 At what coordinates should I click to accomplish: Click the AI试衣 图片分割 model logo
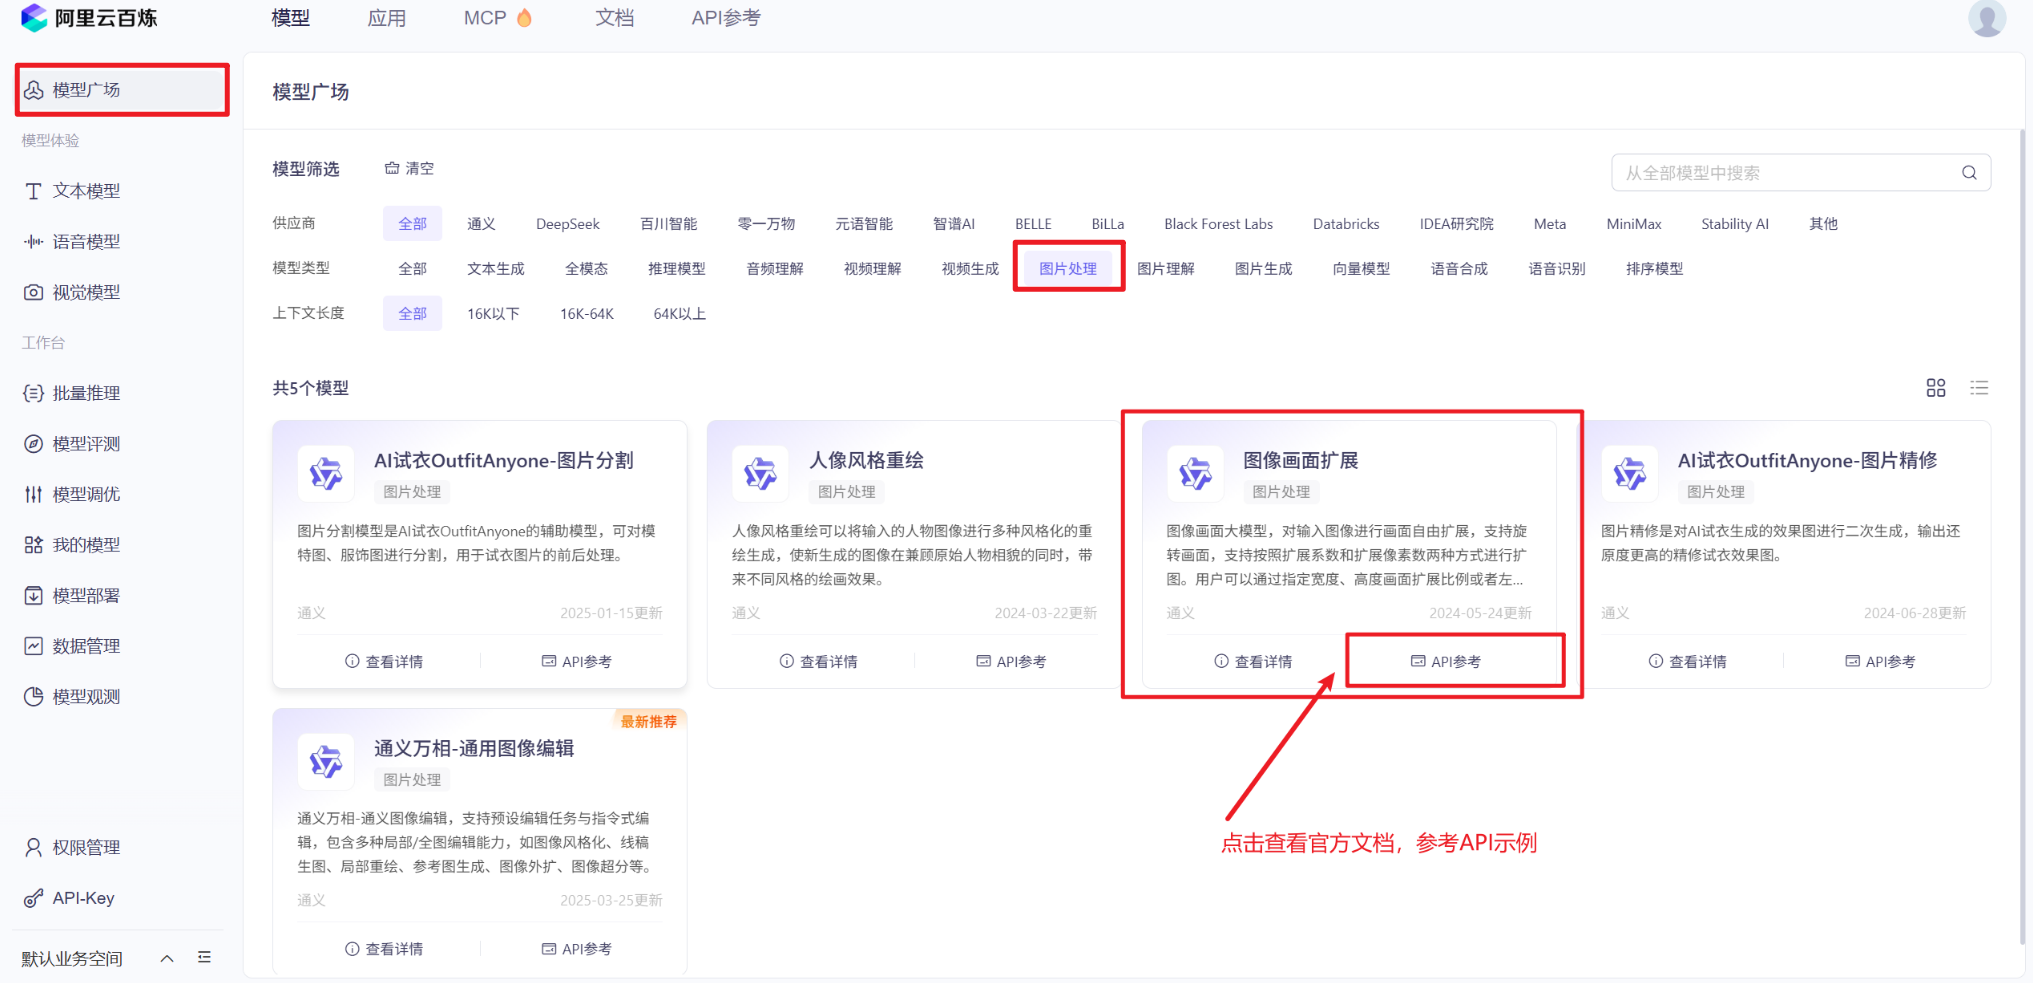pos(326,473)
